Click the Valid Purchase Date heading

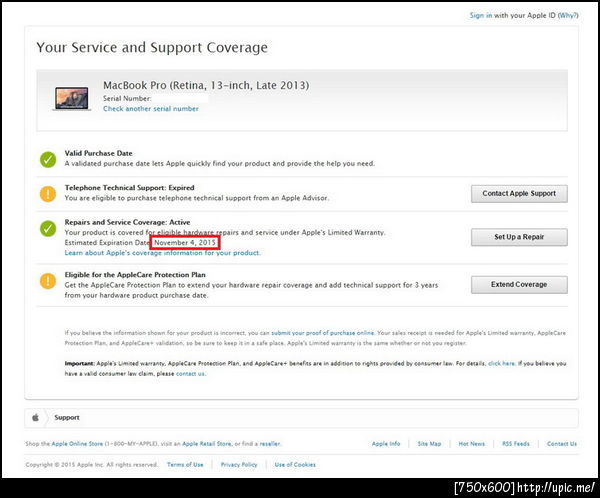coord(98,153)
